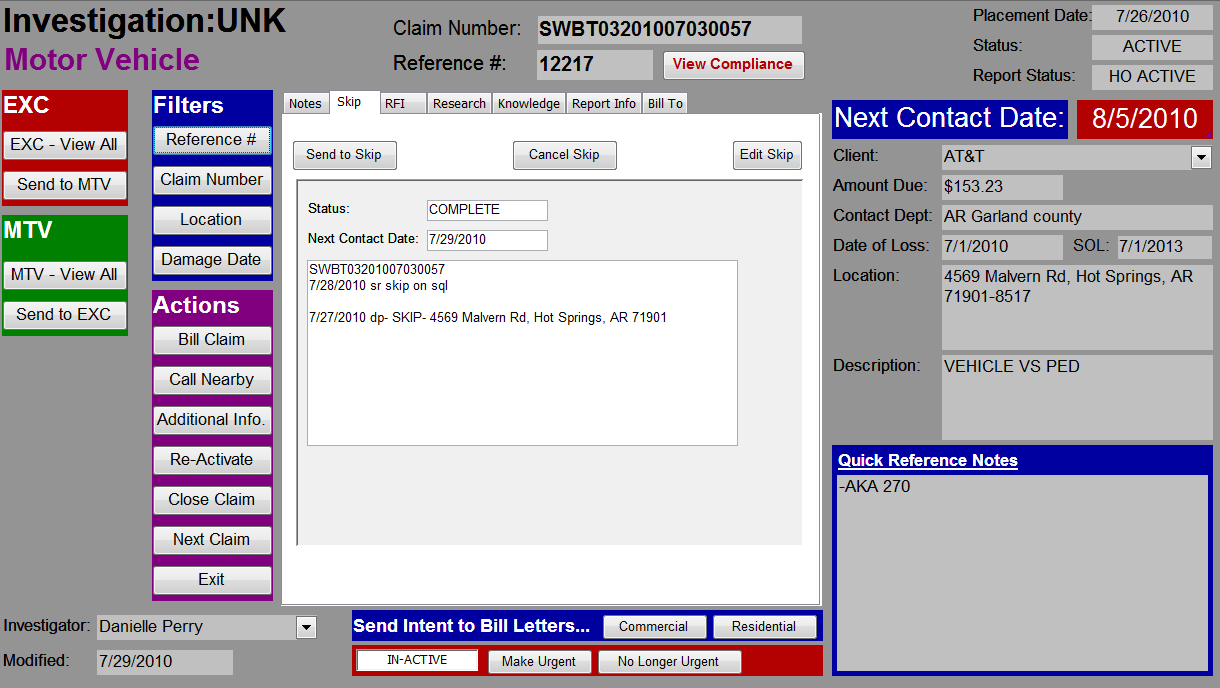
Task: Go to Next Claim
Action: 212,540
